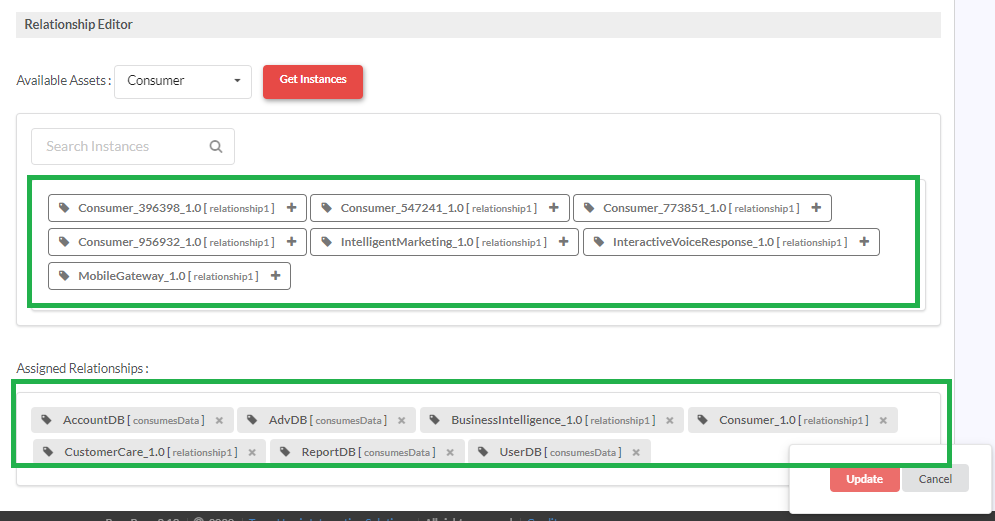Click tag icon of AccountDB

(46, 419)
